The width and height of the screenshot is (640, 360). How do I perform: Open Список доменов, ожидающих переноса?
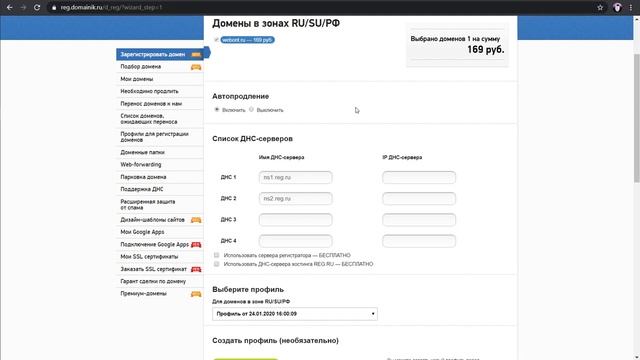(149, 119)
